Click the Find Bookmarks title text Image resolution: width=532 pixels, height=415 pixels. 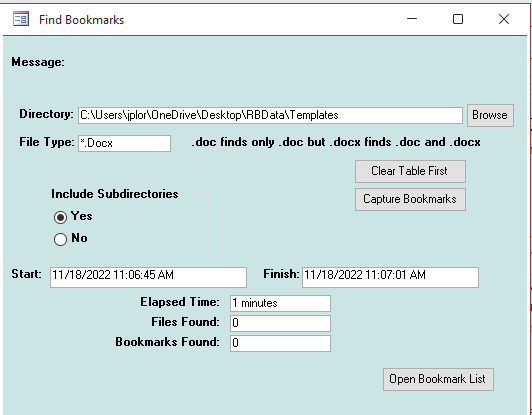click(x=81, y=20)
